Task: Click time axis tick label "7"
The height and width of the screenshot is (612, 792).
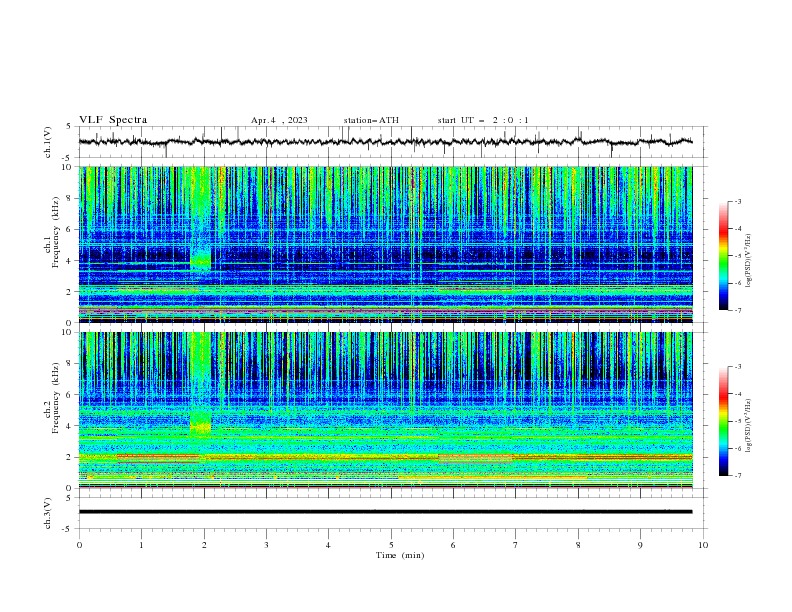Action: tap(516, 545)
